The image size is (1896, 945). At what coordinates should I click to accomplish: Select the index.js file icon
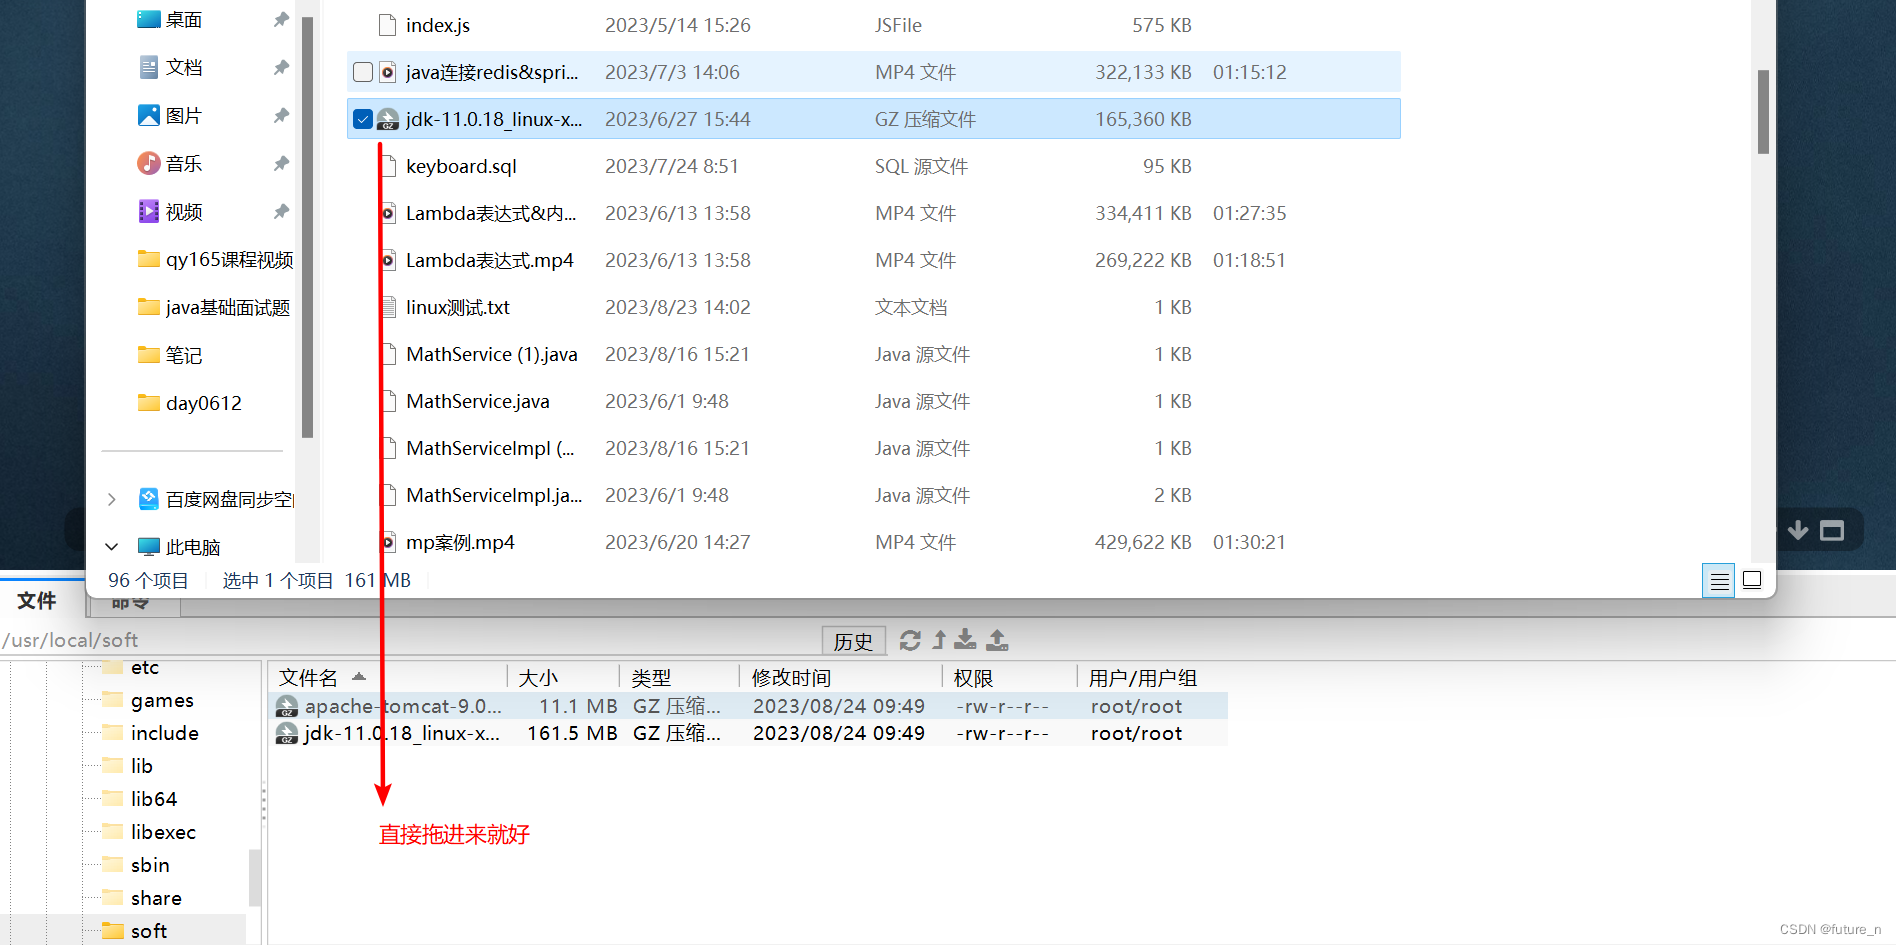click(x=388, y=25)
